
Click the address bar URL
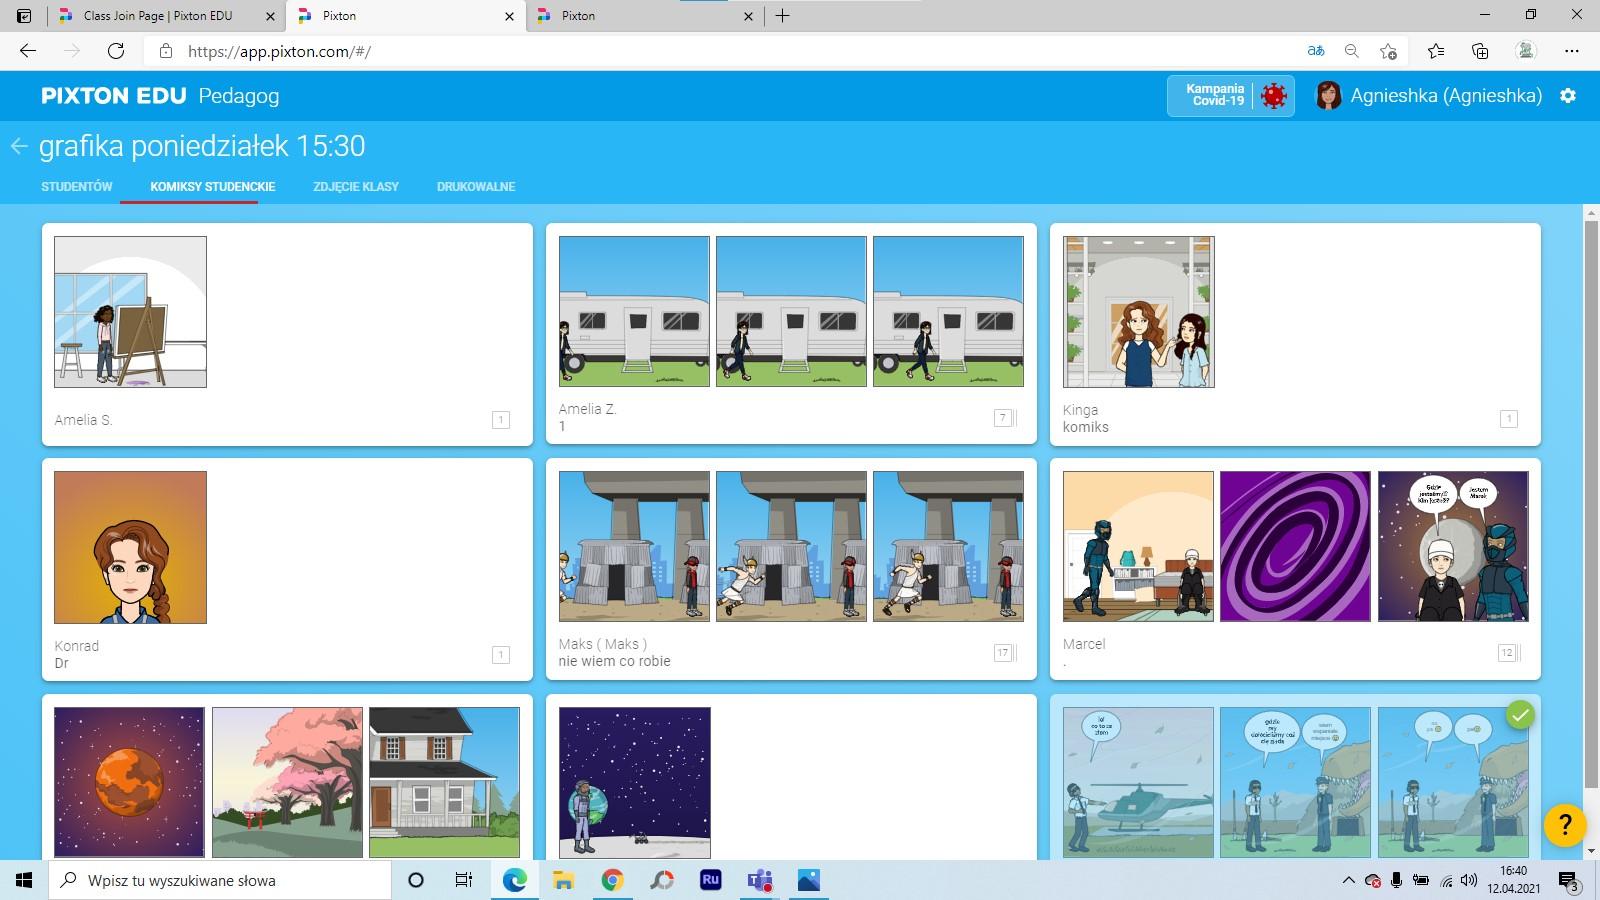point(279,51)
